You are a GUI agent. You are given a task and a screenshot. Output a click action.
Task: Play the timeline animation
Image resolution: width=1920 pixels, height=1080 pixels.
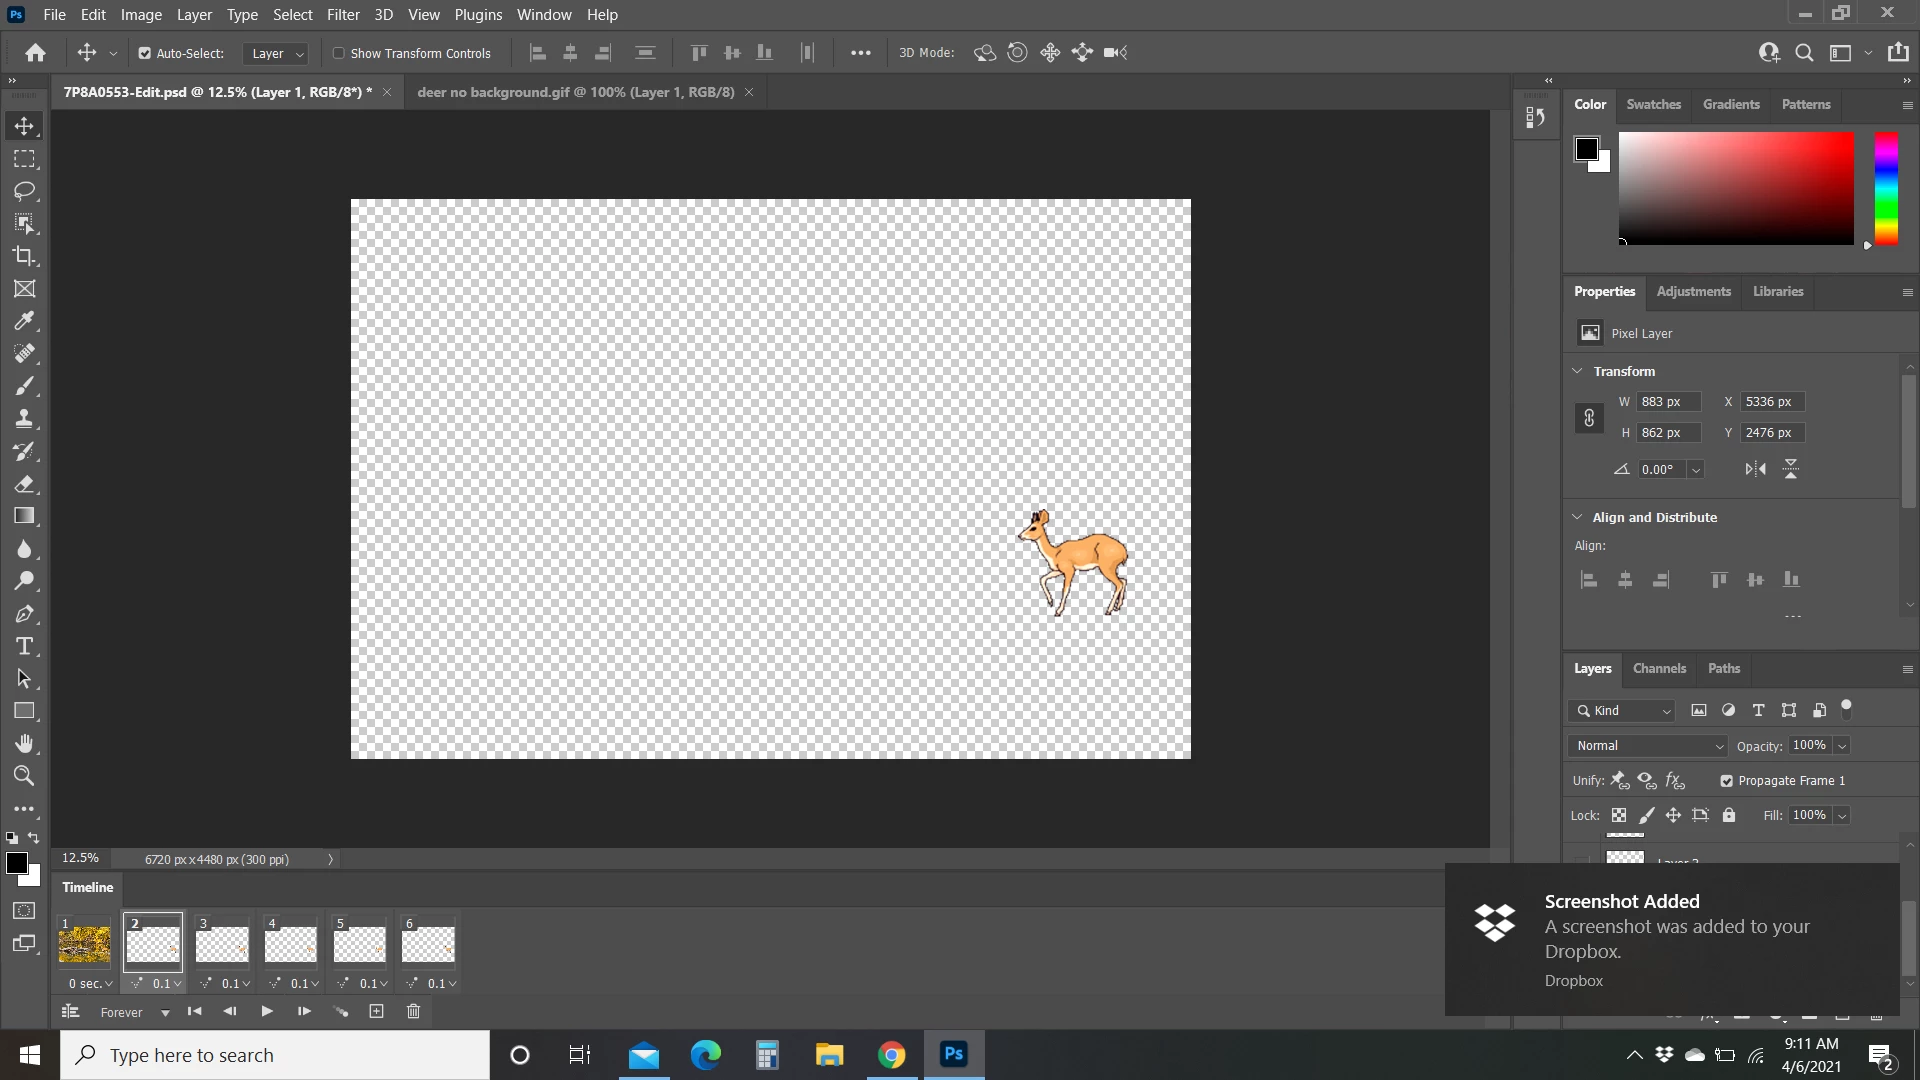coord(267,1012)
